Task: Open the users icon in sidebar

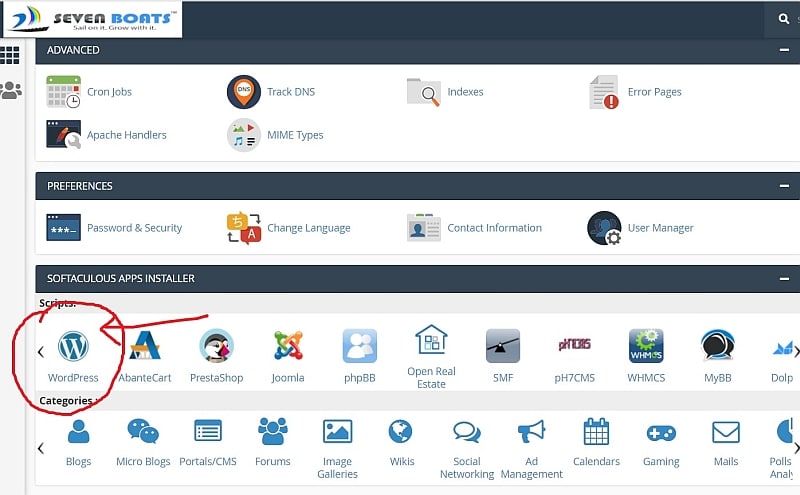Action: (10, 90)
